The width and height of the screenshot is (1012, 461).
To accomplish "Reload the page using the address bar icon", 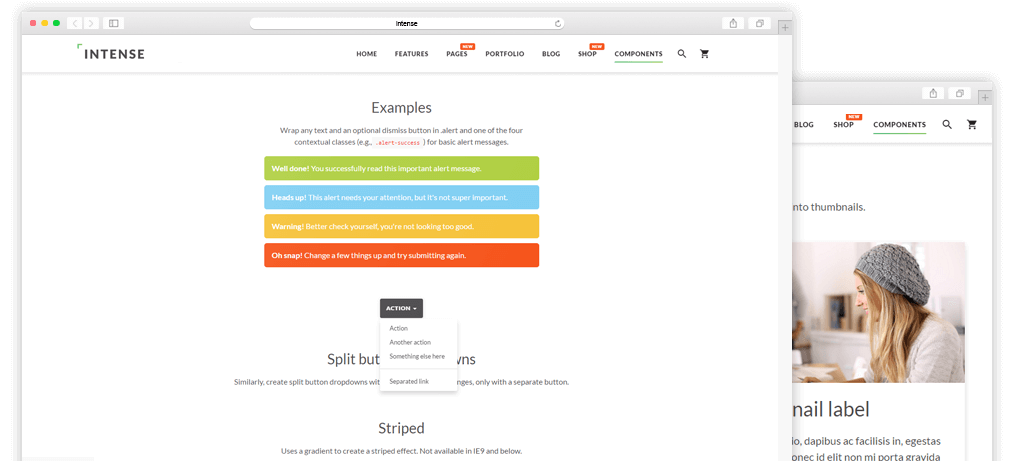I will (558, 23).
